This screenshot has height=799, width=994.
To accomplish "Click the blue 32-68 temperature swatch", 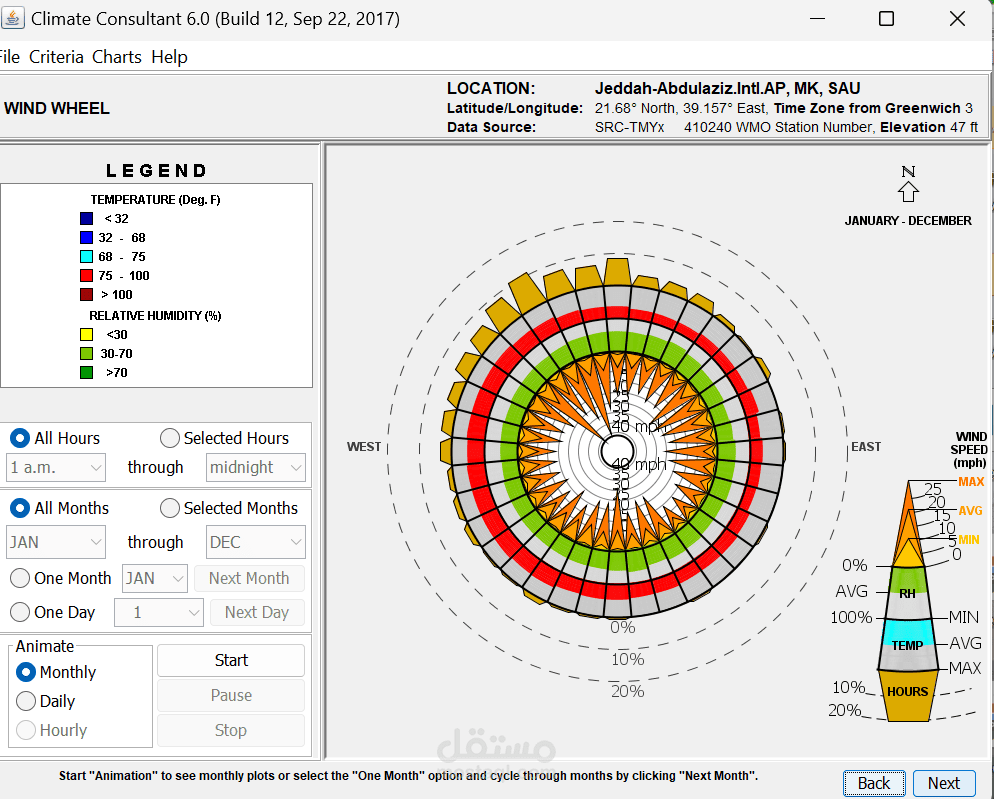I will coord(87,238).
